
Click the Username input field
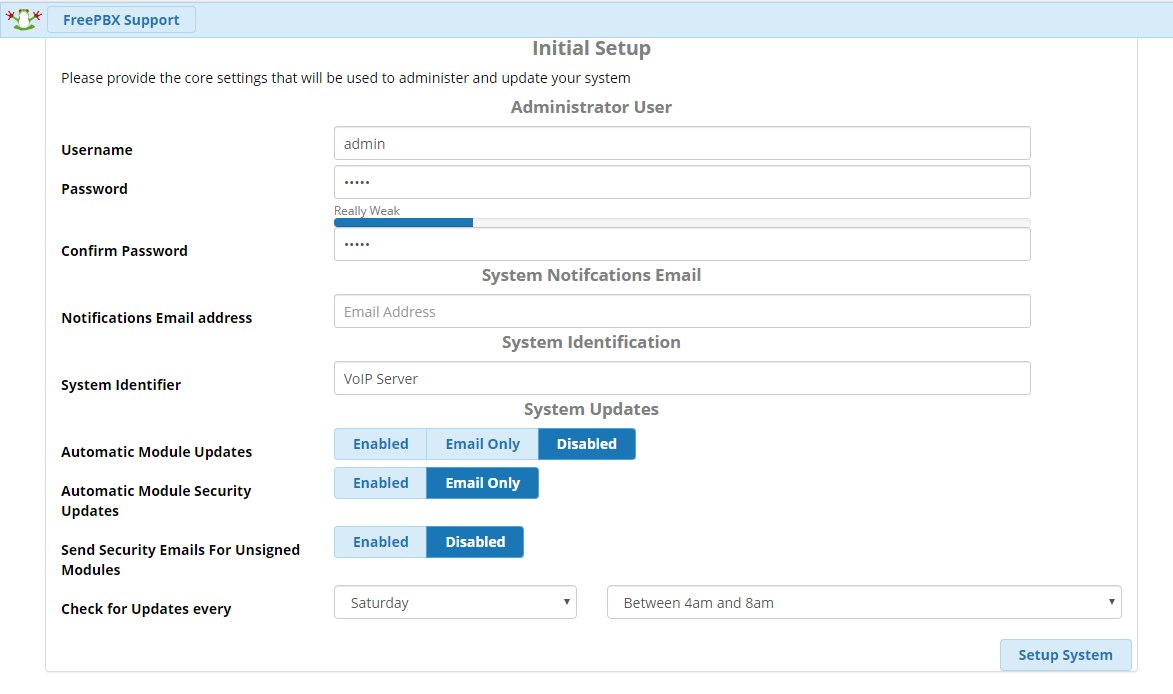681,143
